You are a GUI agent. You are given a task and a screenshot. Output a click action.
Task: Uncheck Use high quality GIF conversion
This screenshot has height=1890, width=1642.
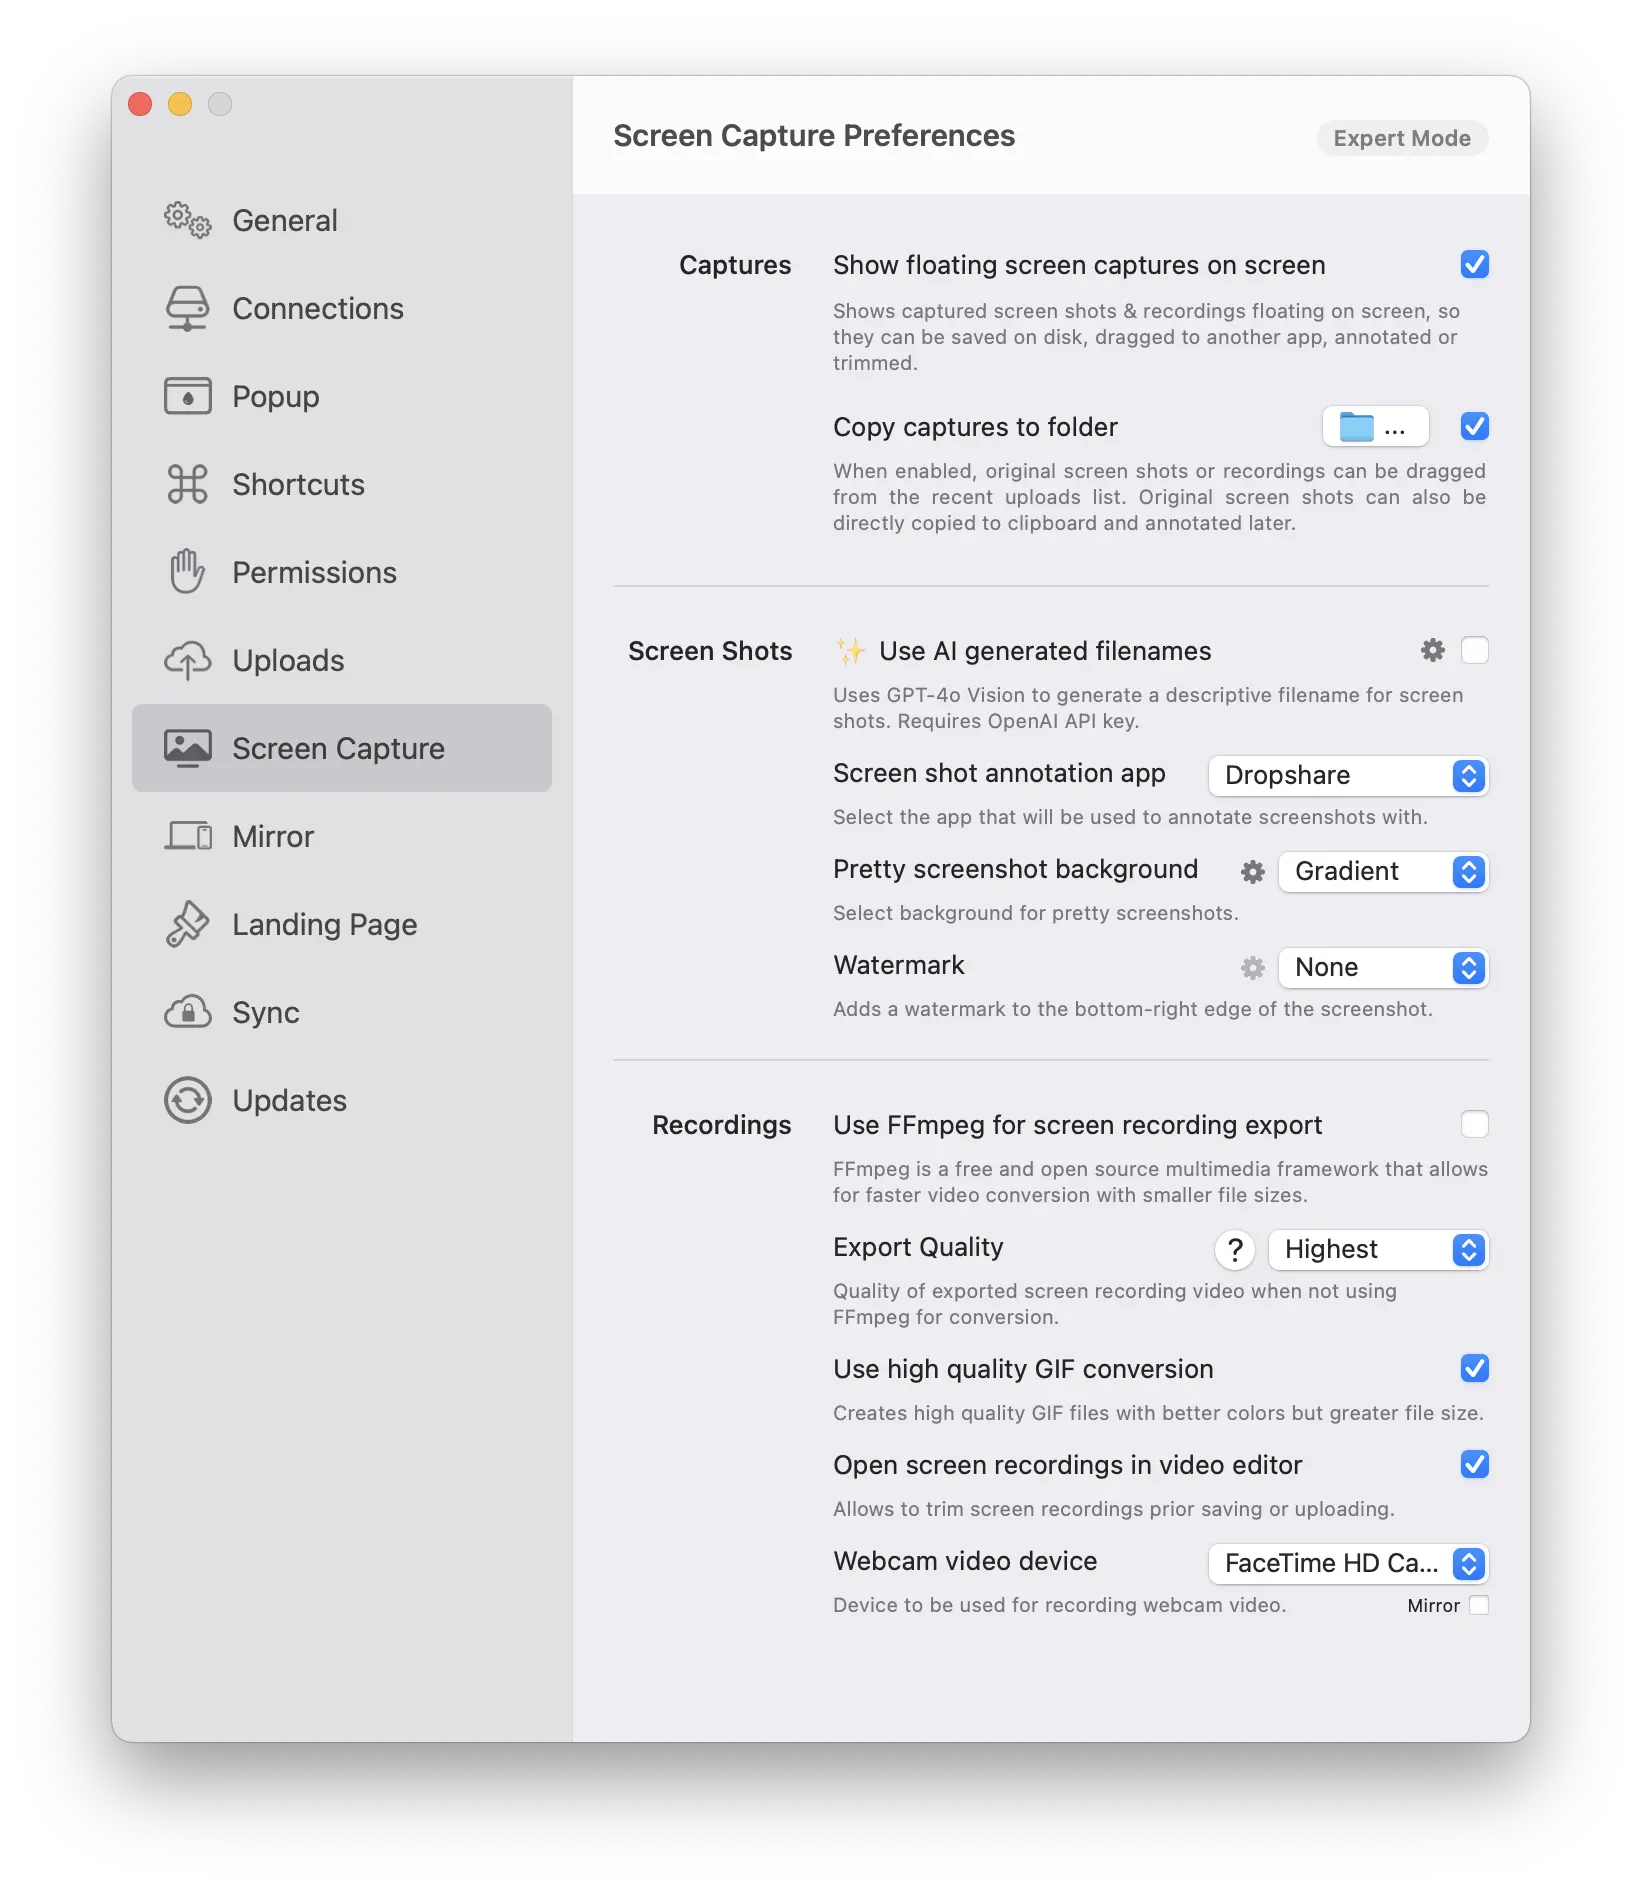click(x=1474, y=1369)
